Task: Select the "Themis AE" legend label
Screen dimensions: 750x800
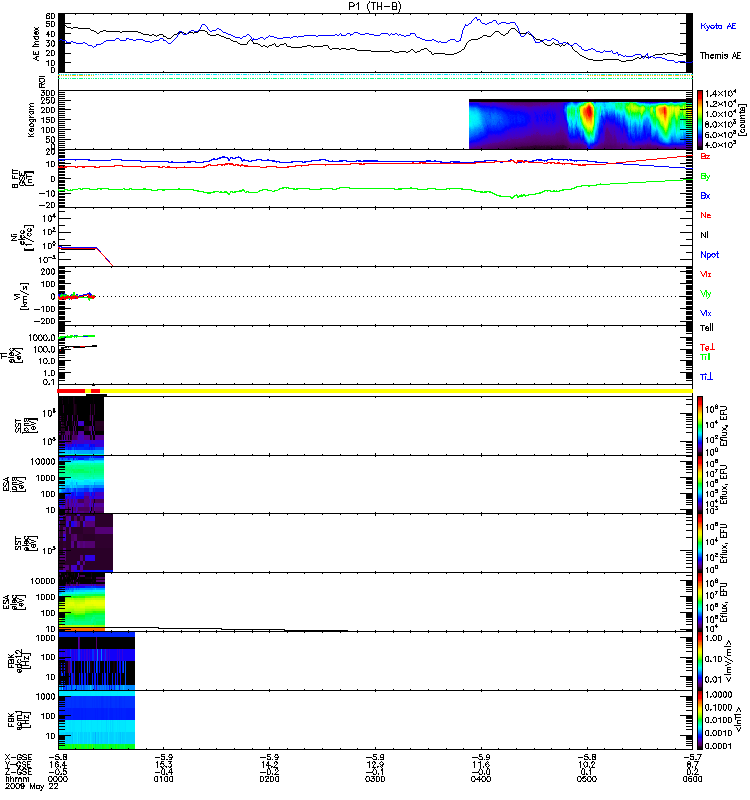Action: coord(720,56)
